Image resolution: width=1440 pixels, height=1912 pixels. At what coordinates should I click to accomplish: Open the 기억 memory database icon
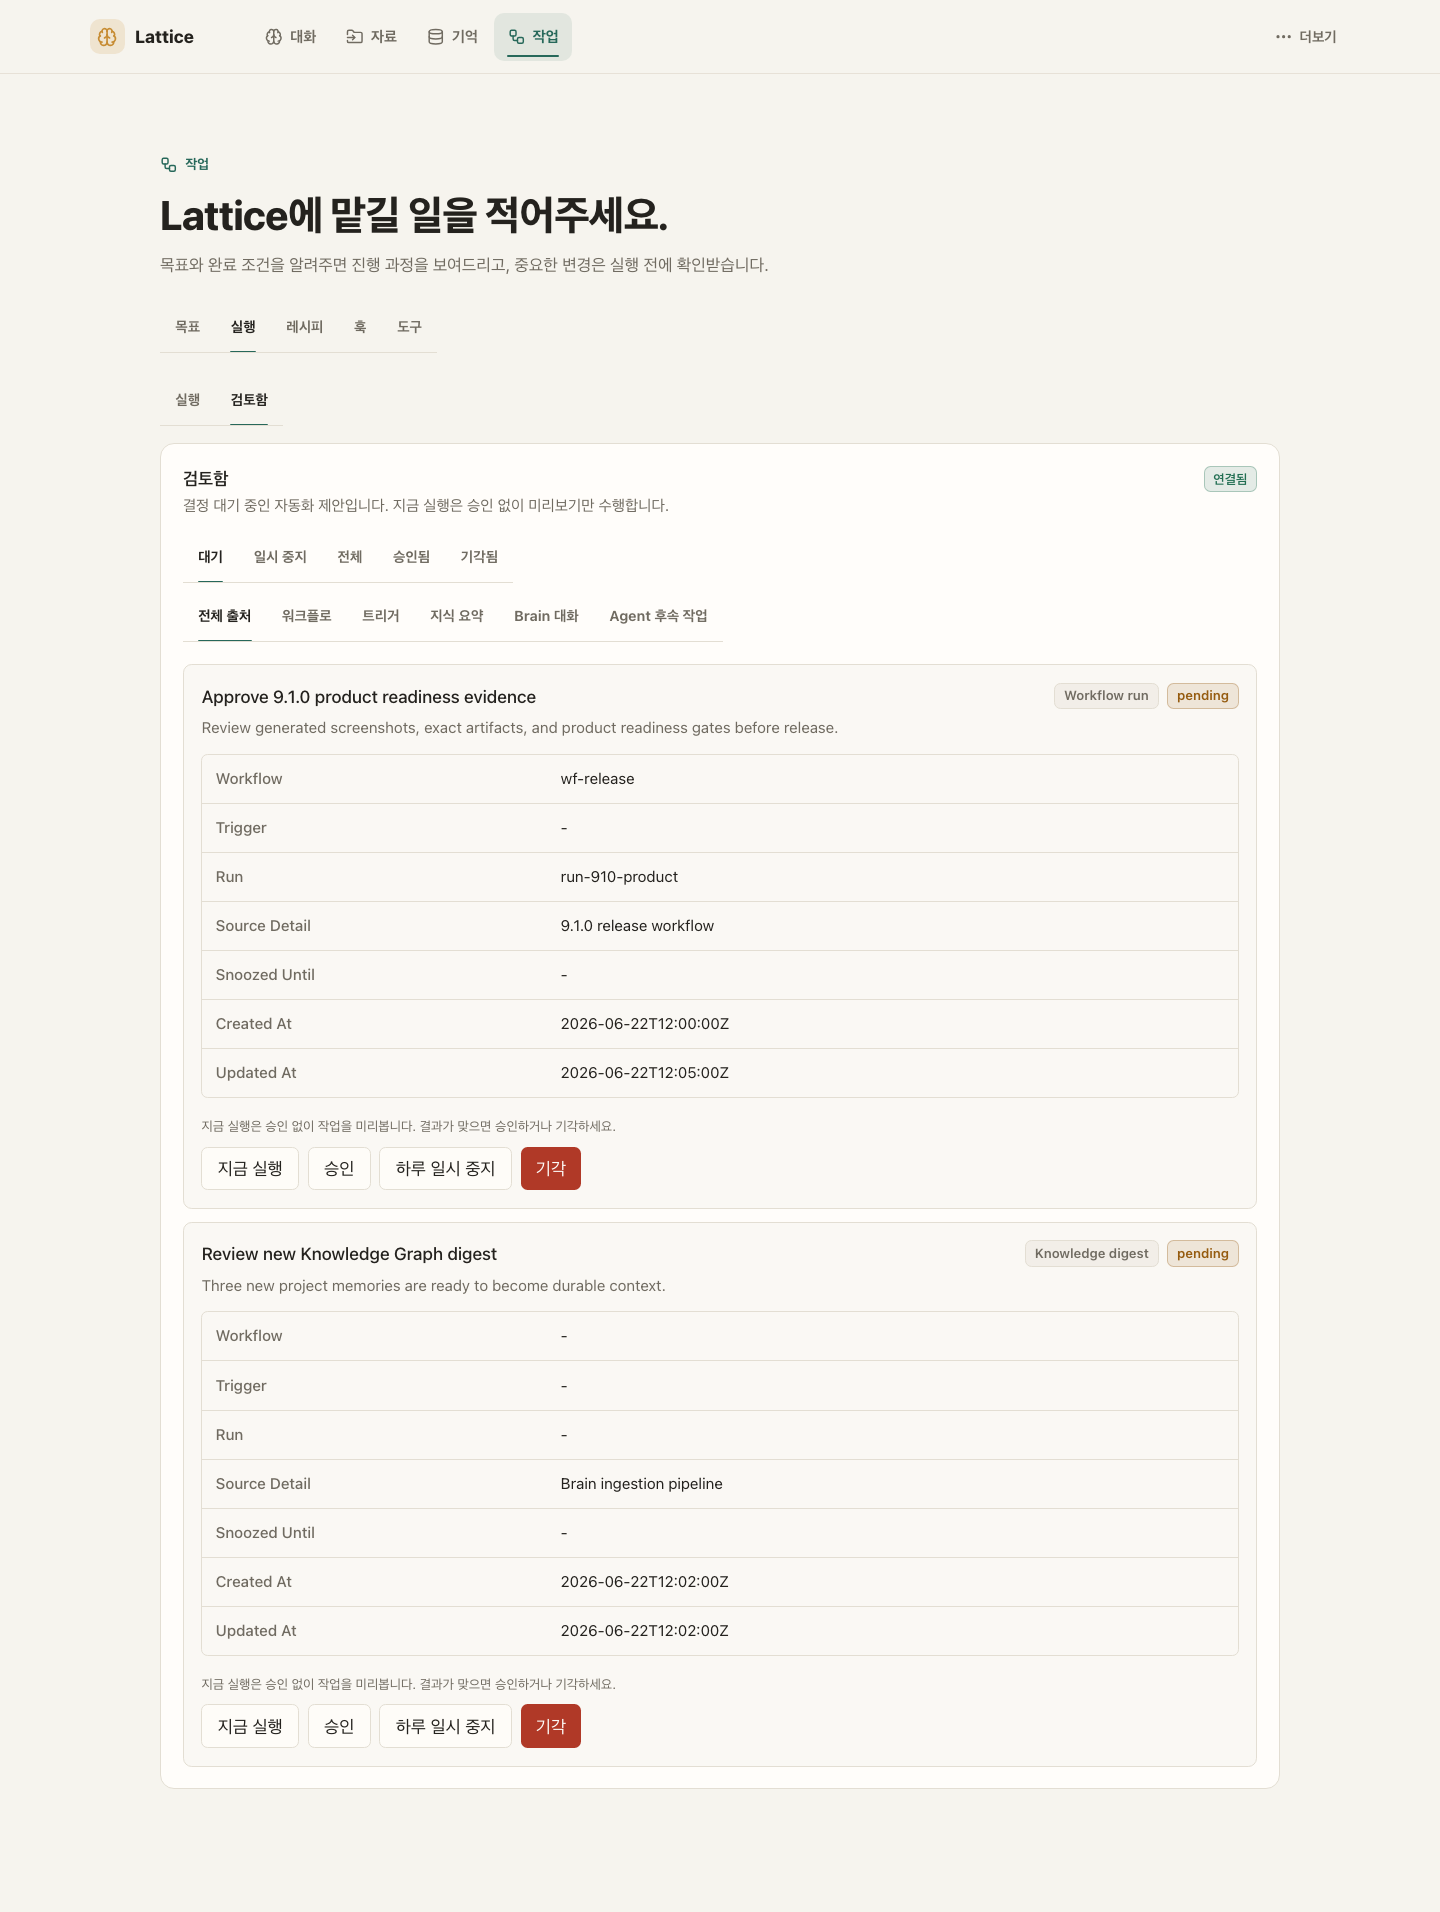pyautogui.click(x=435, y=37)
